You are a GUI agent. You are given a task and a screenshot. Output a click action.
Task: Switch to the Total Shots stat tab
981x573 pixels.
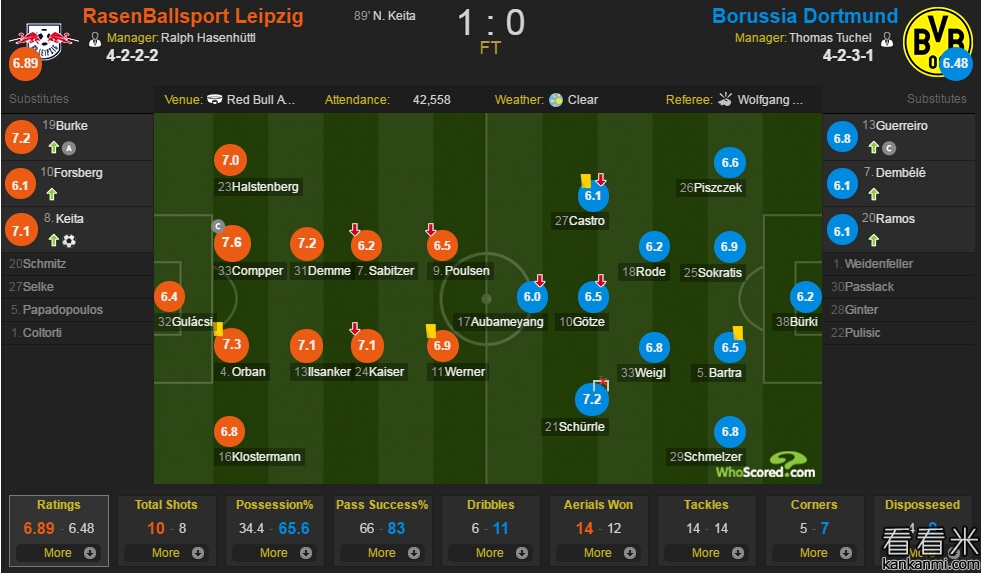pyautogui.click(x=166, y=505)
